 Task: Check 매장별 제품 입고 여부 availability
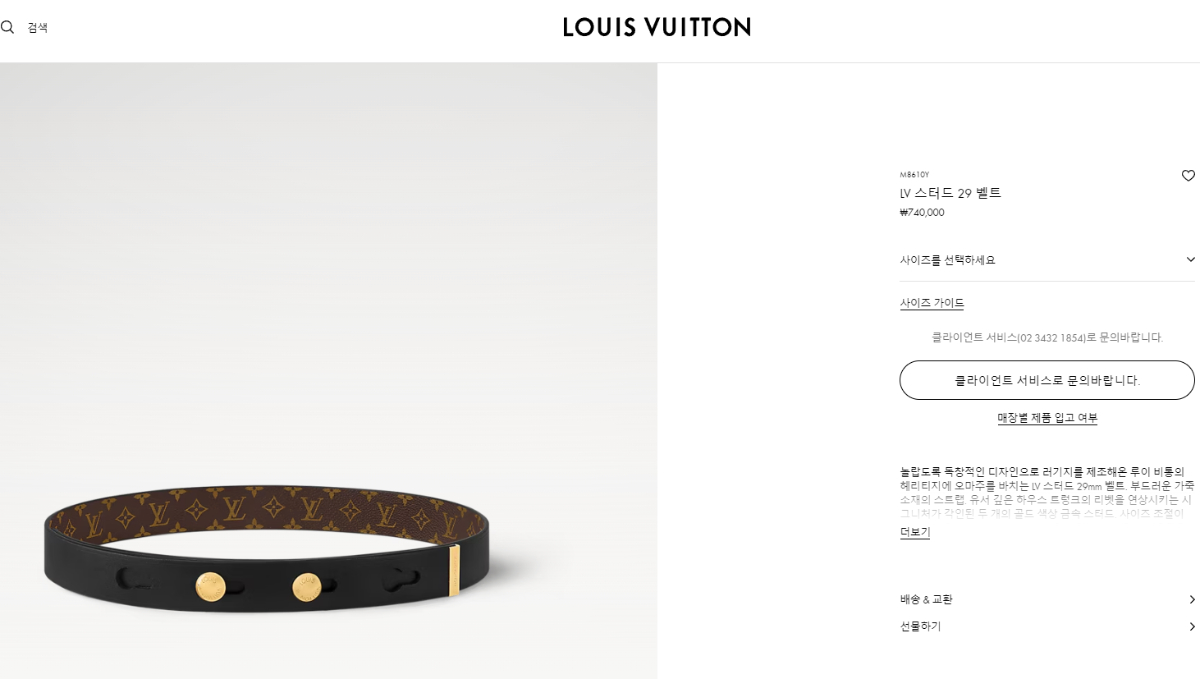[1047, 418]
